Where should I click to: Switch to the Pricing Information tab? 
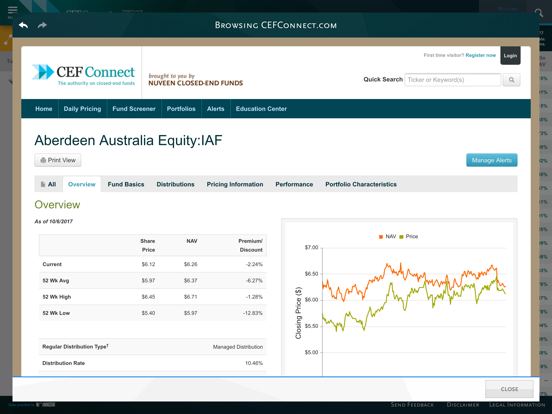point(235,184)
